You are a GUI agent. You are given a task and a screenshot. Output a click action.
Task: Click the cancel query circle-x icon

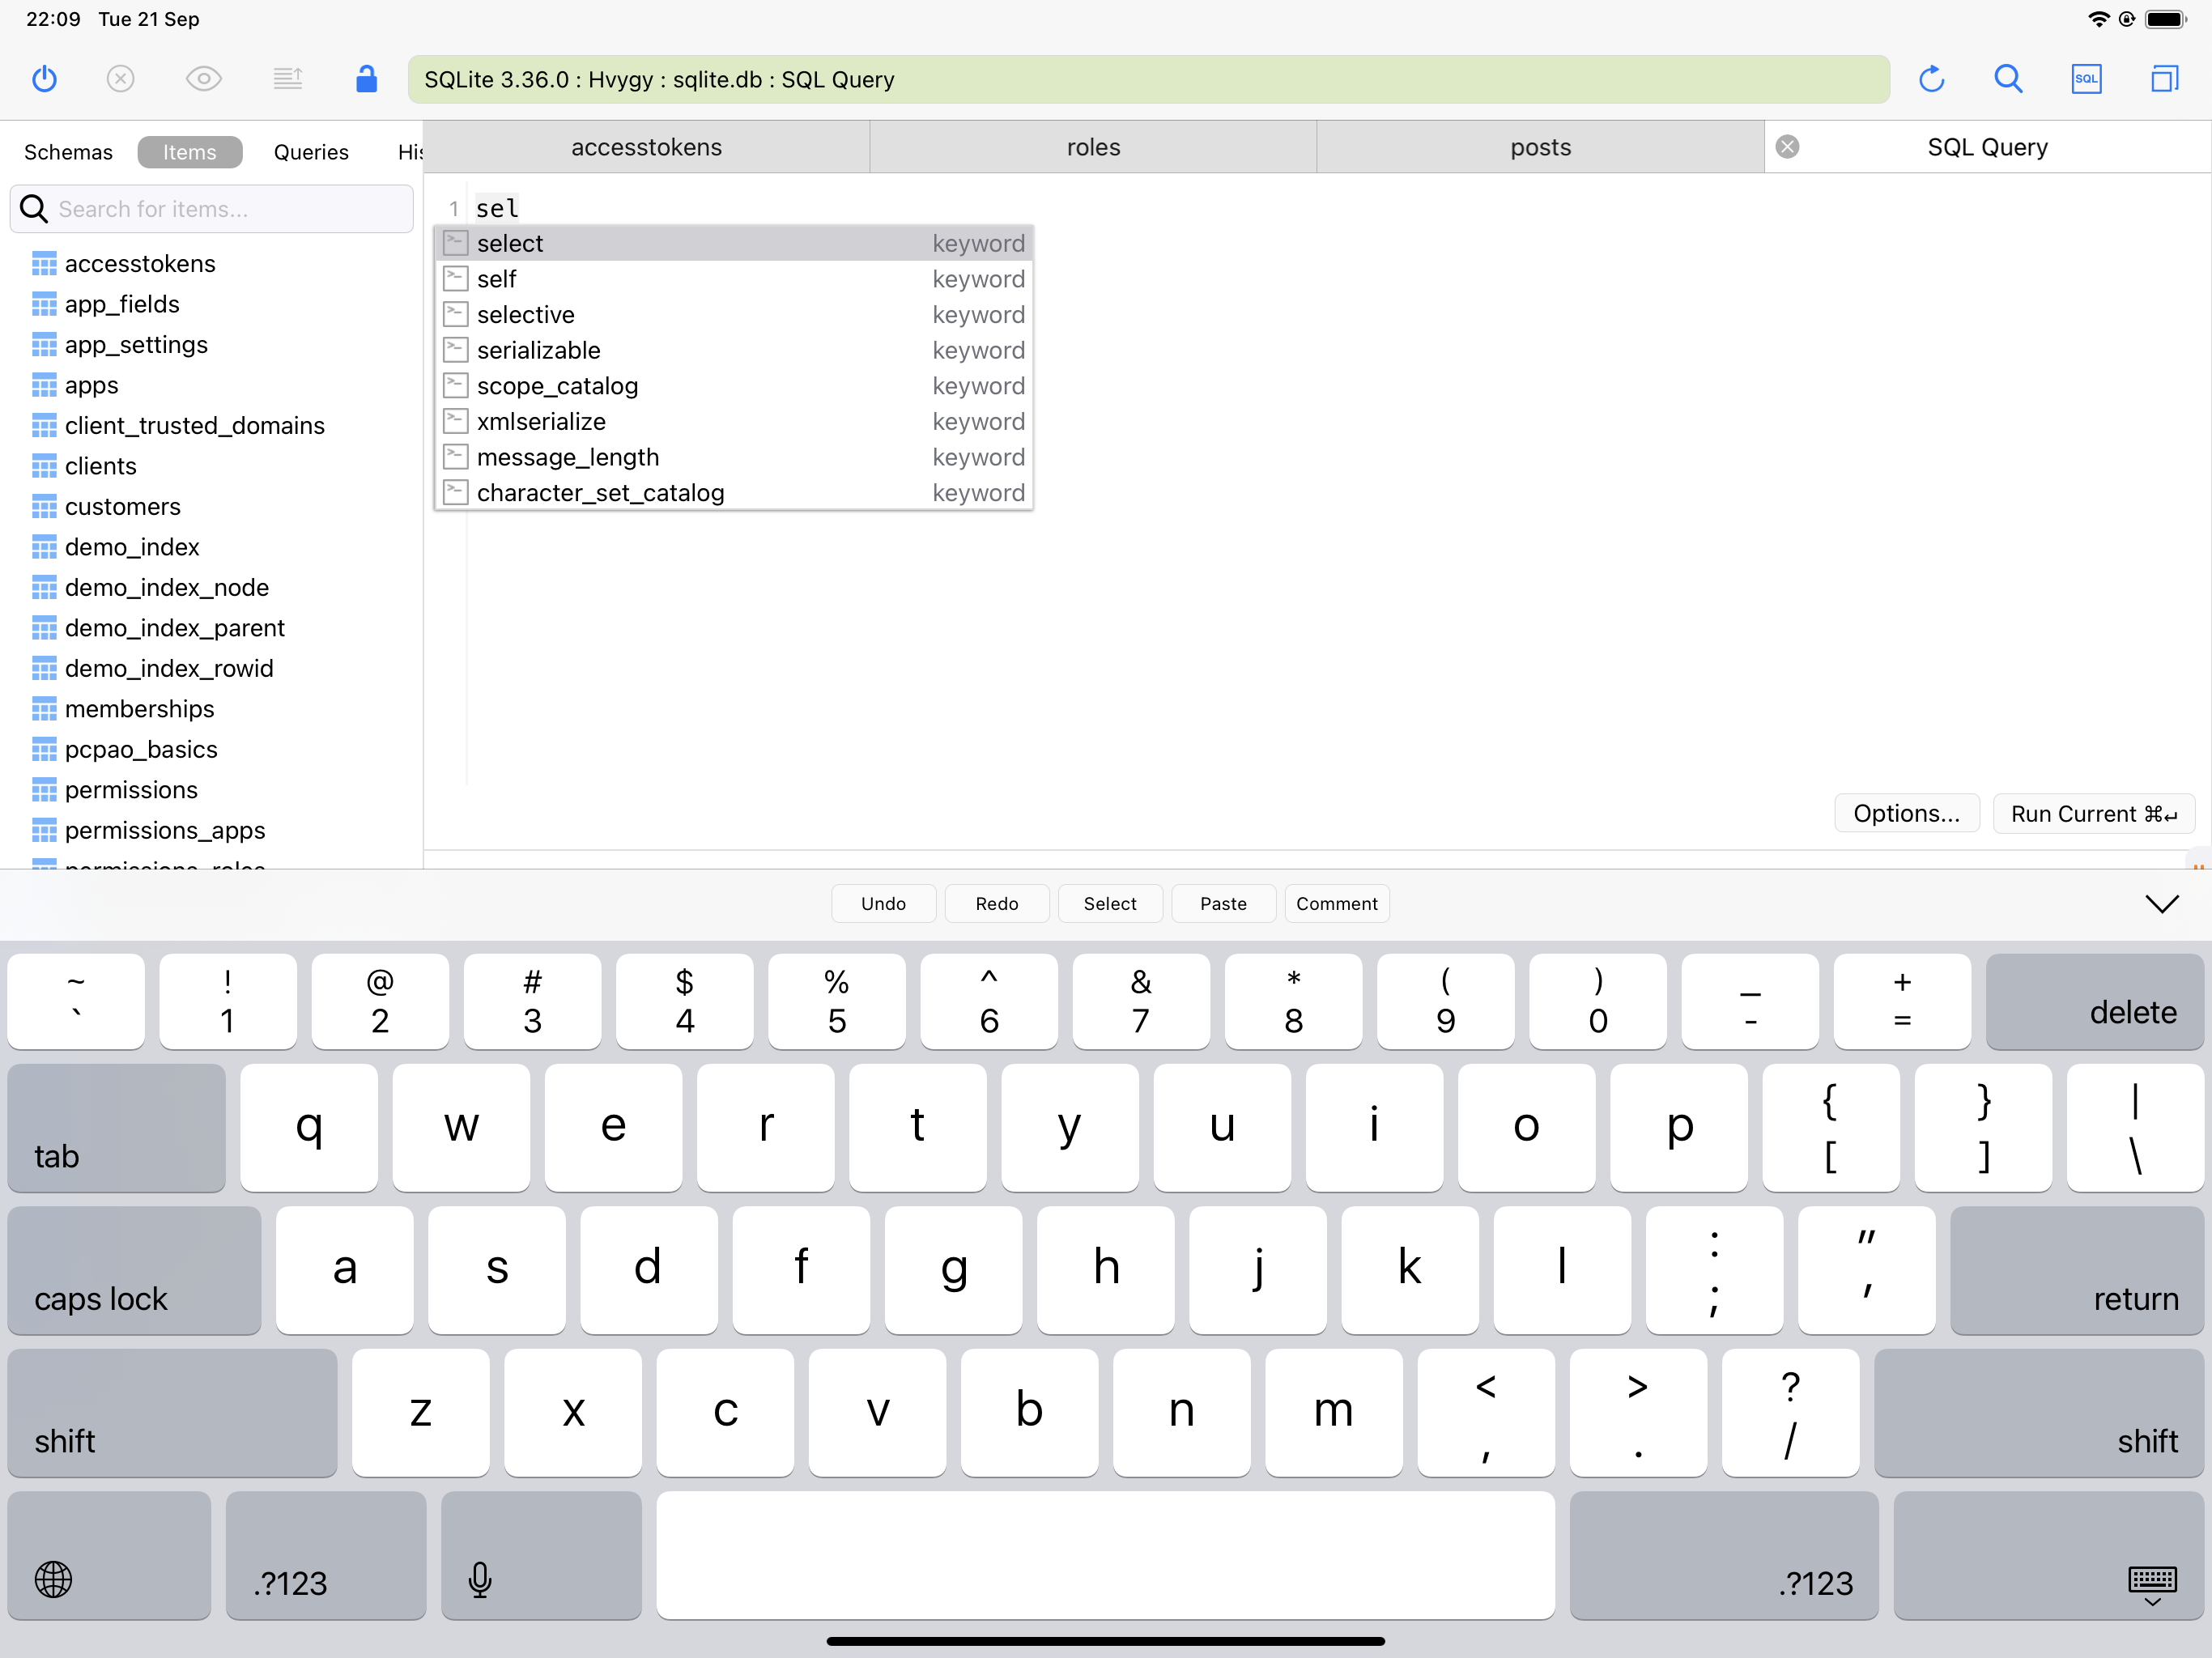pos(121,79)
